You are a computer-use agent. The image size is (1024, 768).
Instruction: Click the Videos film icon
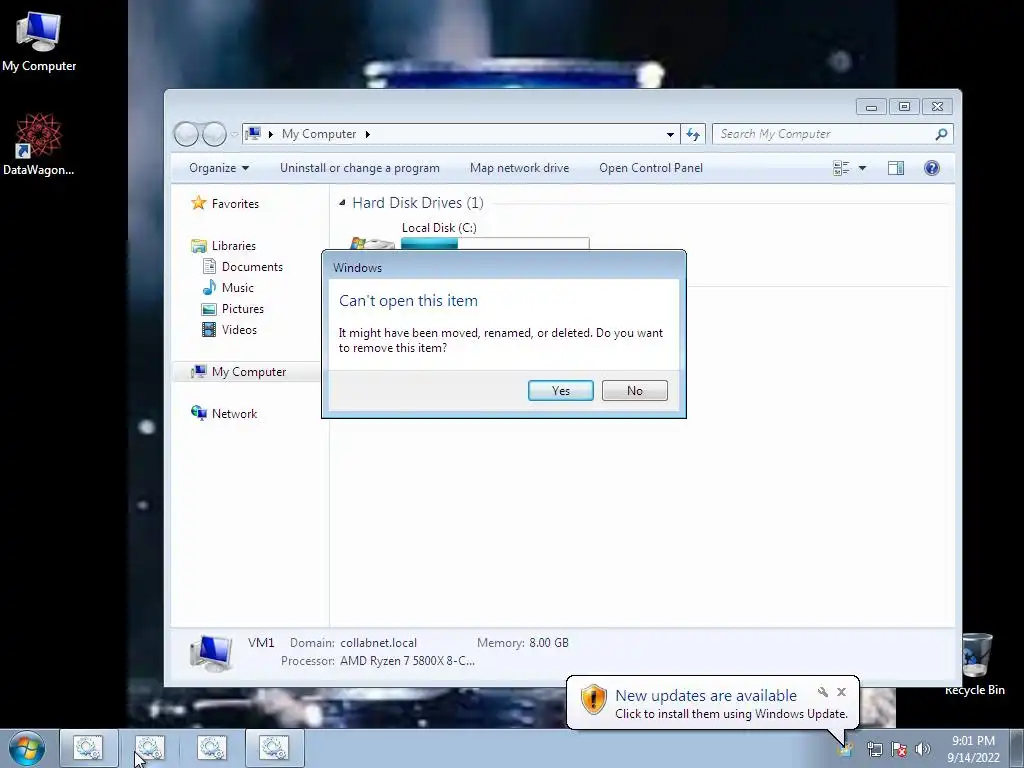(x=209, y=330)
